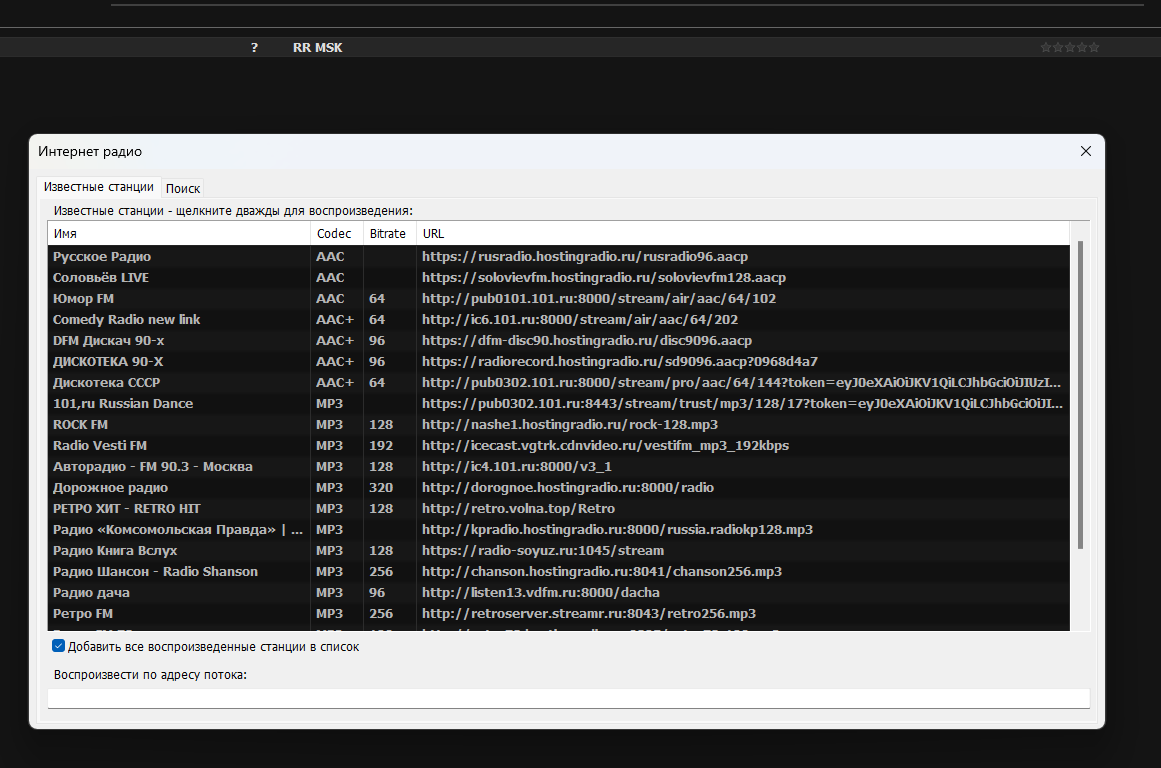Select the RR MSK playlist track
This screenshot has width=1161, height=768.
(x=317, y=47)
